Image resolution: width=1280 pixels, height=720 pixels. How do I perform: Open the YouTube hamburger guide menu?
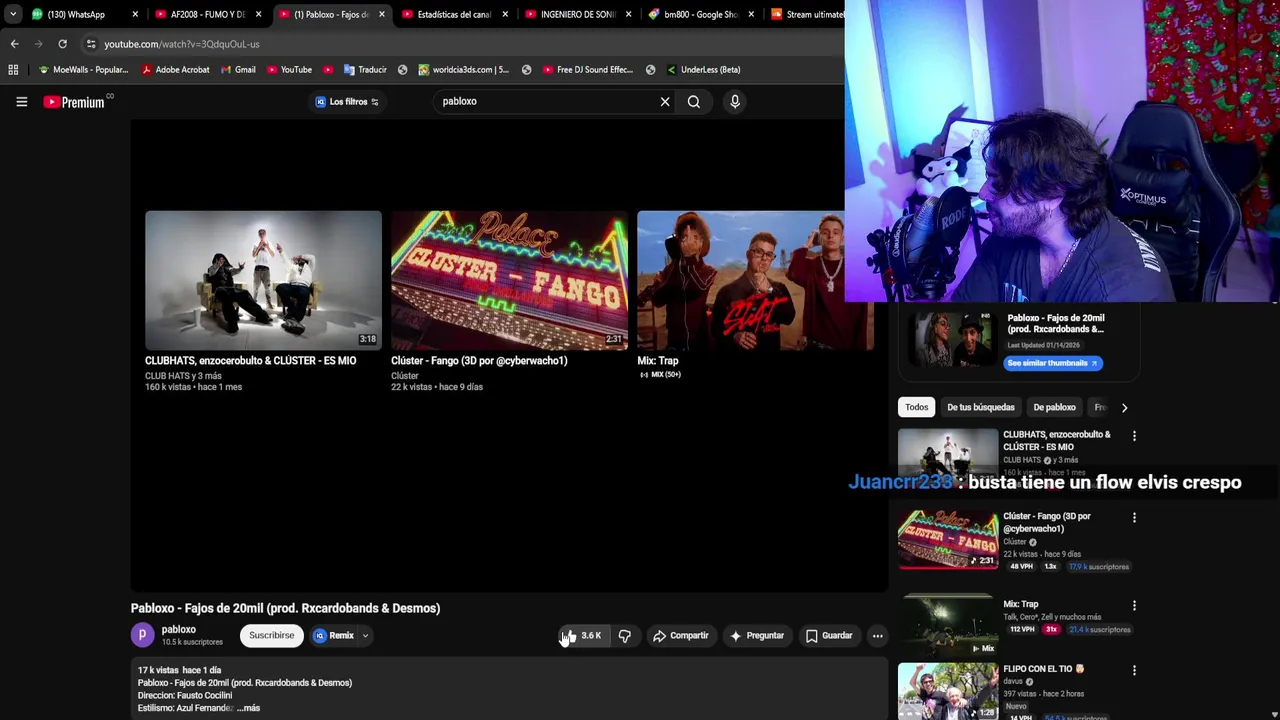(x=21, y=101)
